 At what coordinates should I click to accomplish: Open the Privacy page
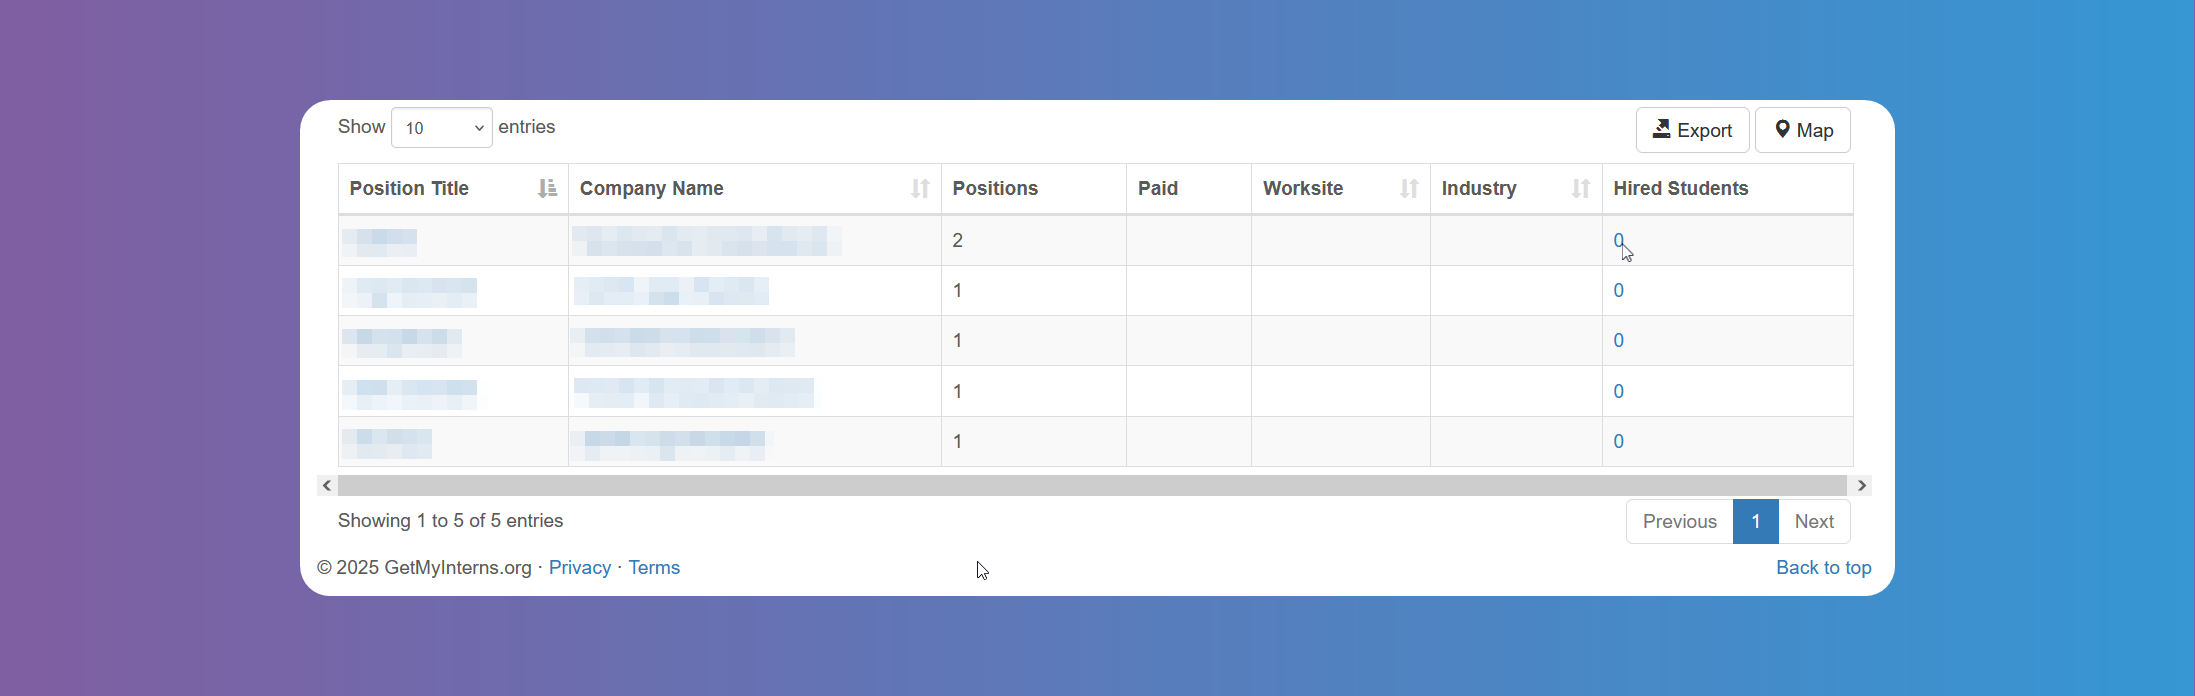[580, 567]
